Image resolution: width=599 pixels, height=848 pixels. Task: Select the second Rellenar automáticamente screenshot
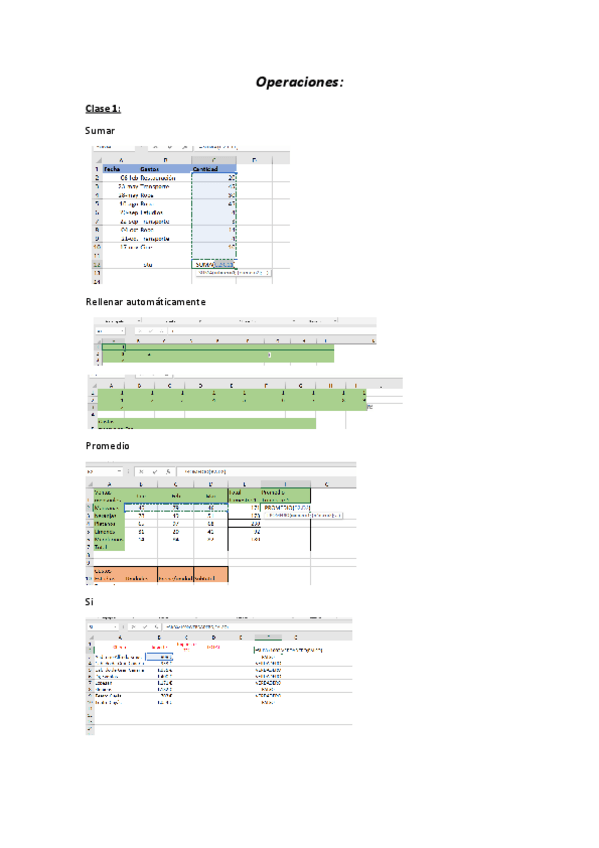[x=245, y=401]
